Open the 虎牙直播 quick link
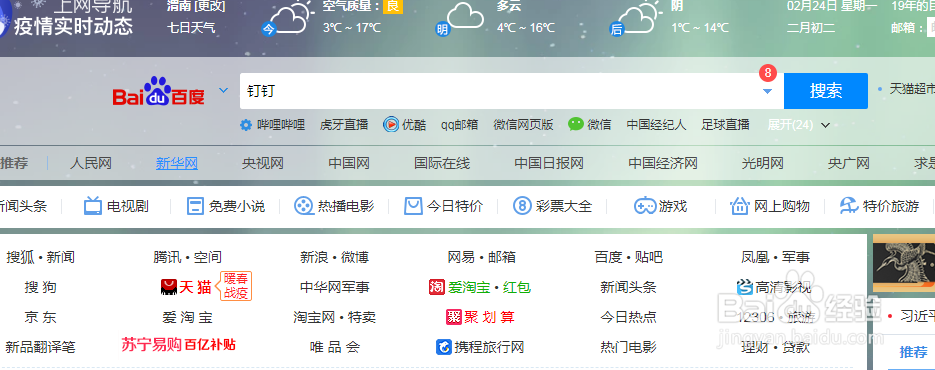 (344, 125)
